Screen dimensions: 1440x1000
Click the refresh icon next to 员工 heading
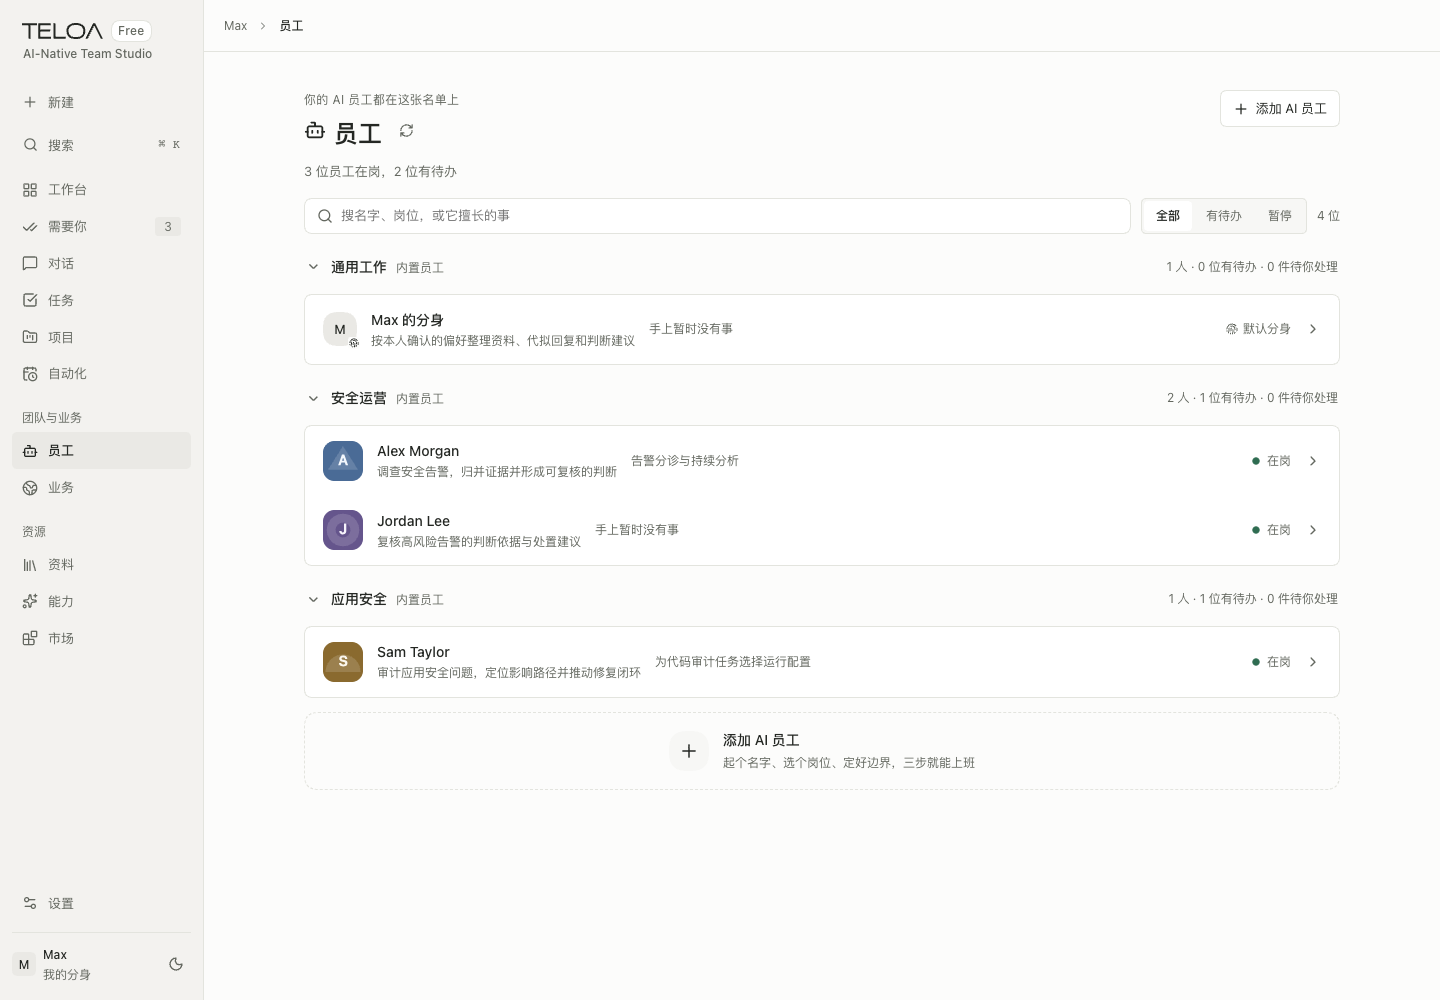click(x=406, y=131)
